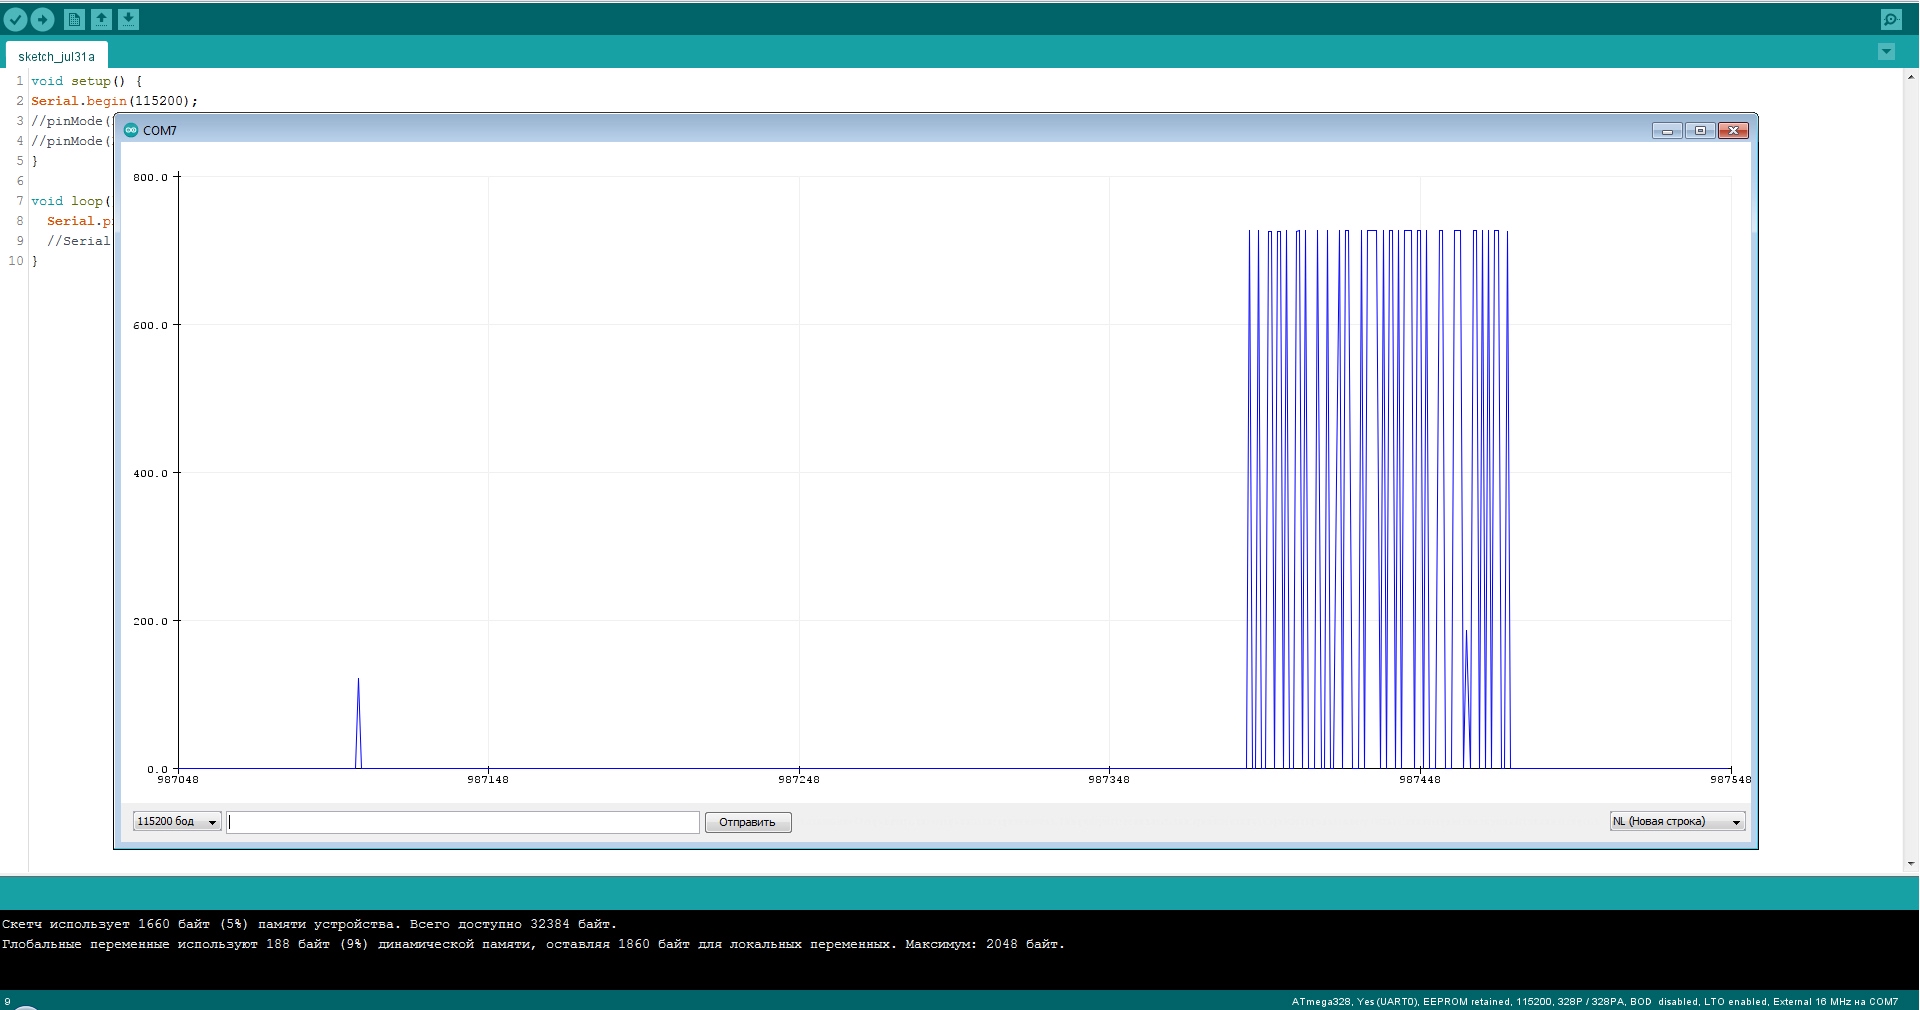Screen dimensions: 1920x1010
Task: Minimize the COM7 plotter window
Action: [x=1667, y=131]
